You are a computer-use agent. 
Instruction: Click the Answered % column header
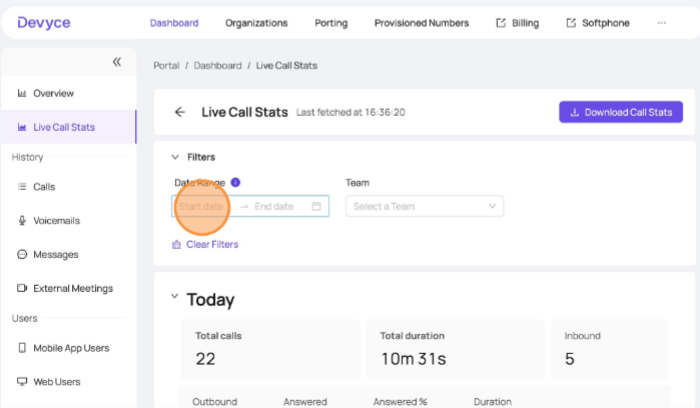[x=400, y=402]
